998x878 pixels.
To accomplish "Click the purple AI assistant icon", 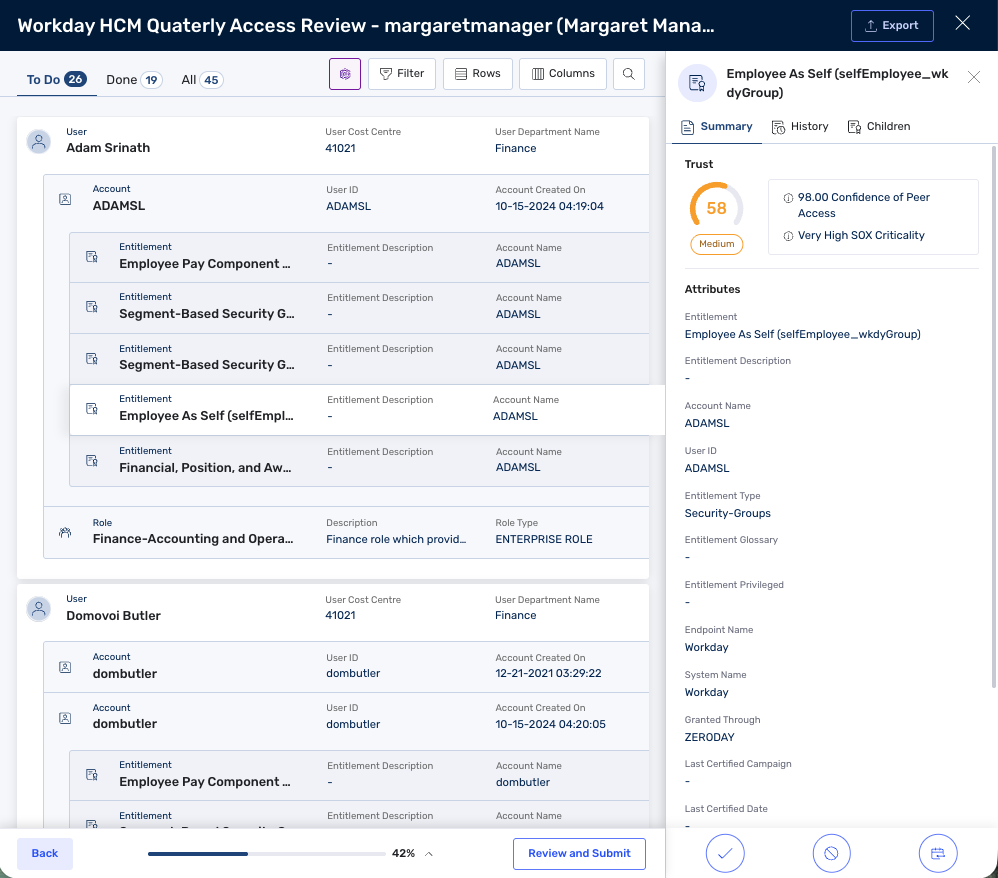I will pyautogui.click(x=345, y=74).
